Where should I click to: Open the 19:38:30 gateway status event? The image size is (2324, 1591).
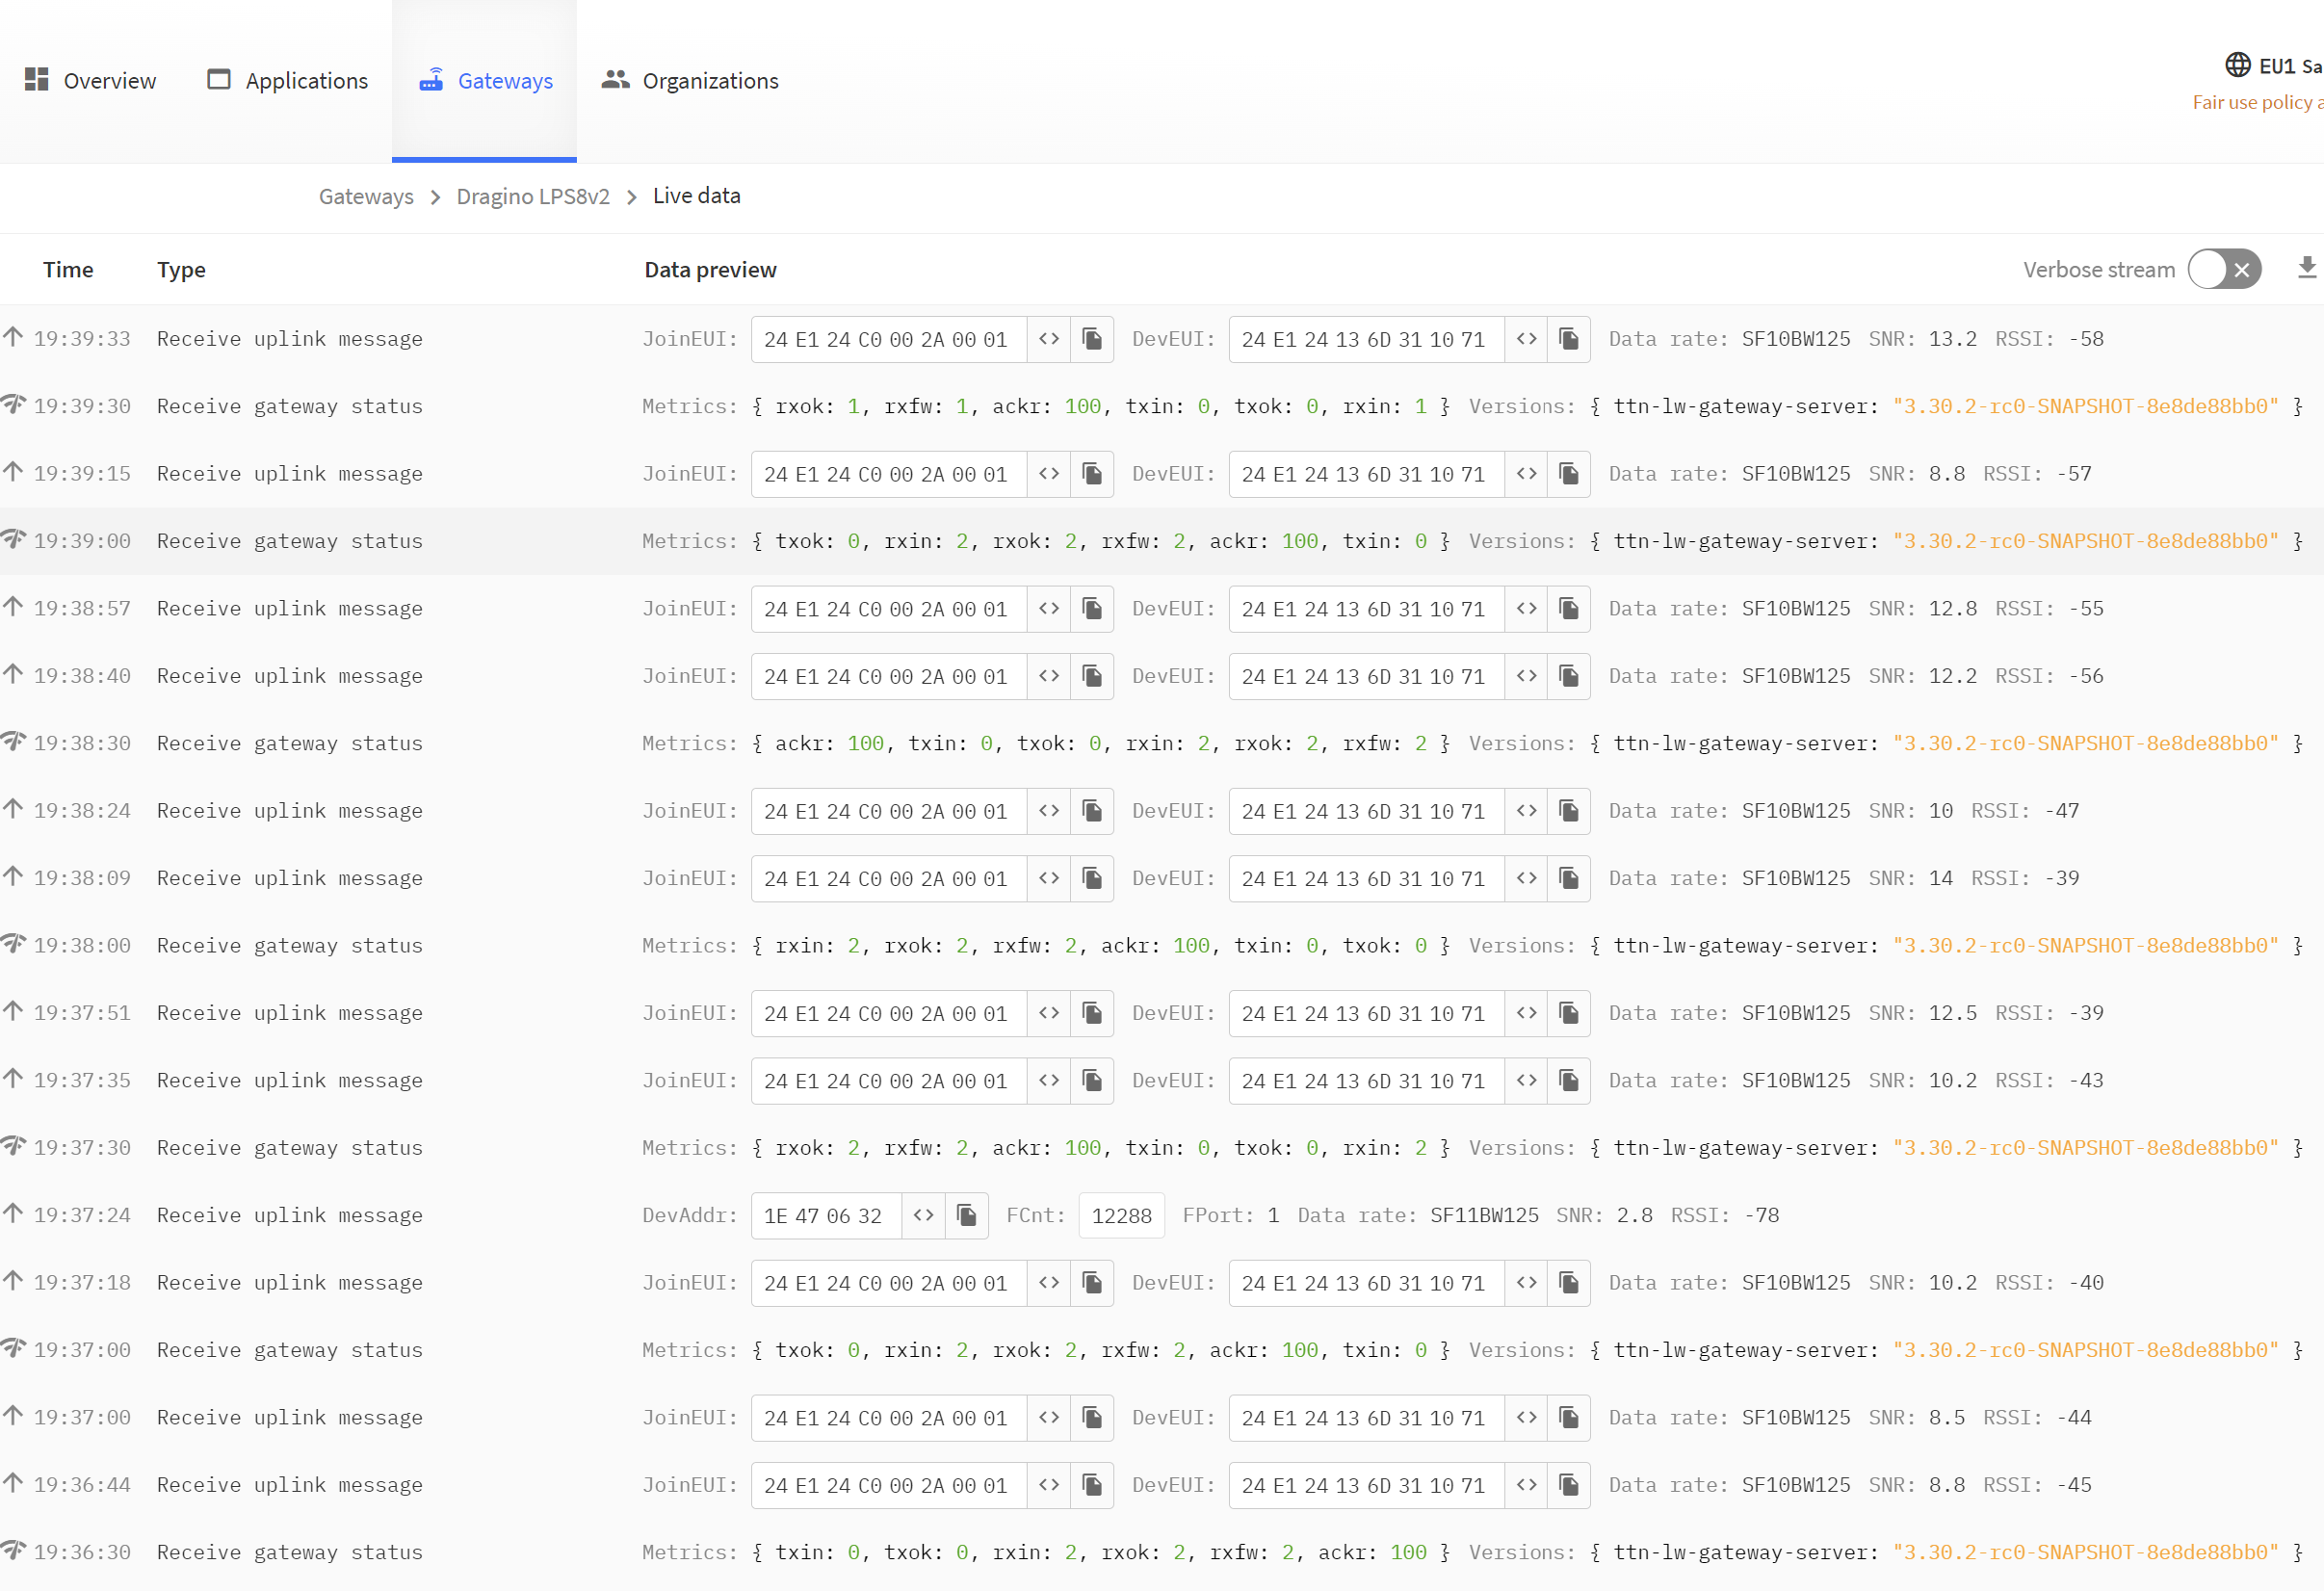tap(1162, 743)
